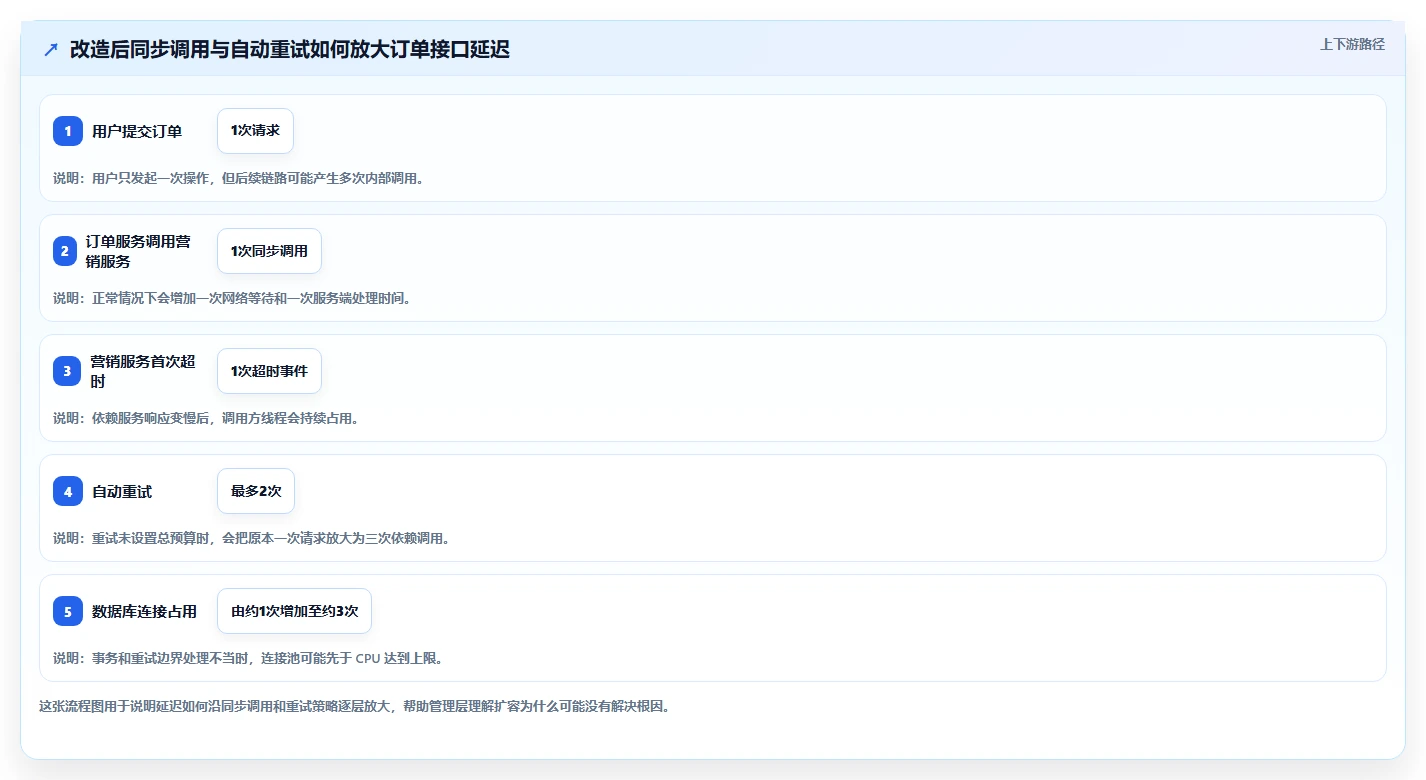
Task: Click the arrow icon beside the flowchart title
Action: click(x=51, y=49)
